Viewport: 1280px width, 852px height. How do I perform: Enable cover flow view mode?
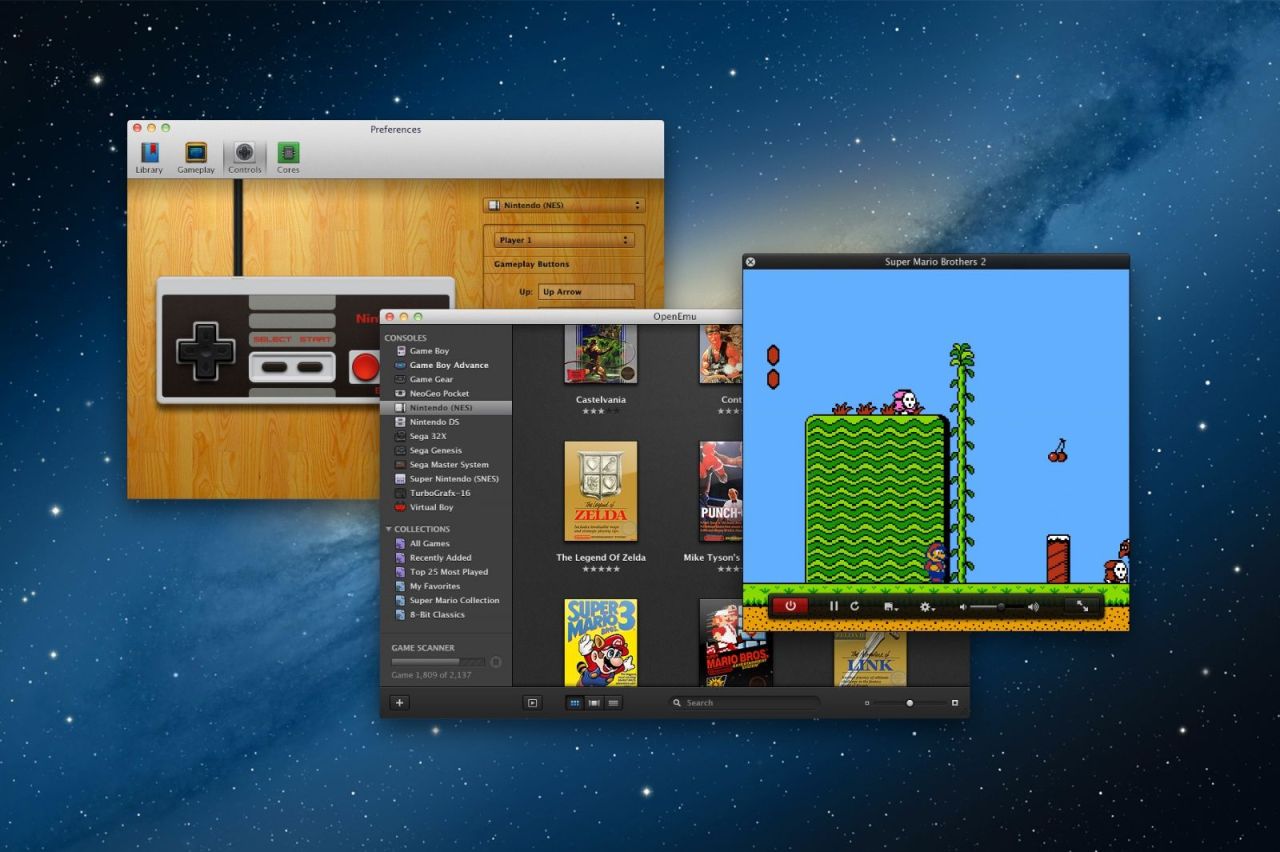point(594,703)
